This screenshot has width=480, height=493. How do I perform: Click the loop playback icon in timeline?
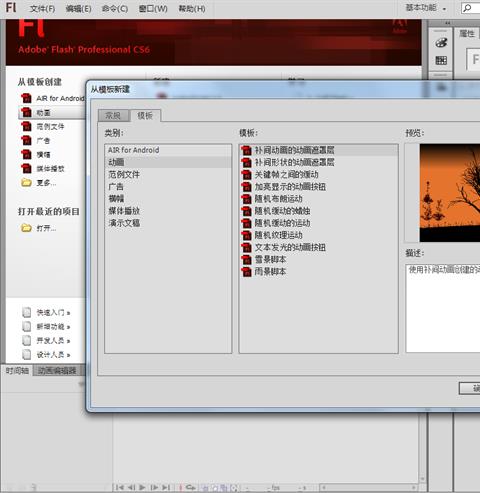[191, 487]
